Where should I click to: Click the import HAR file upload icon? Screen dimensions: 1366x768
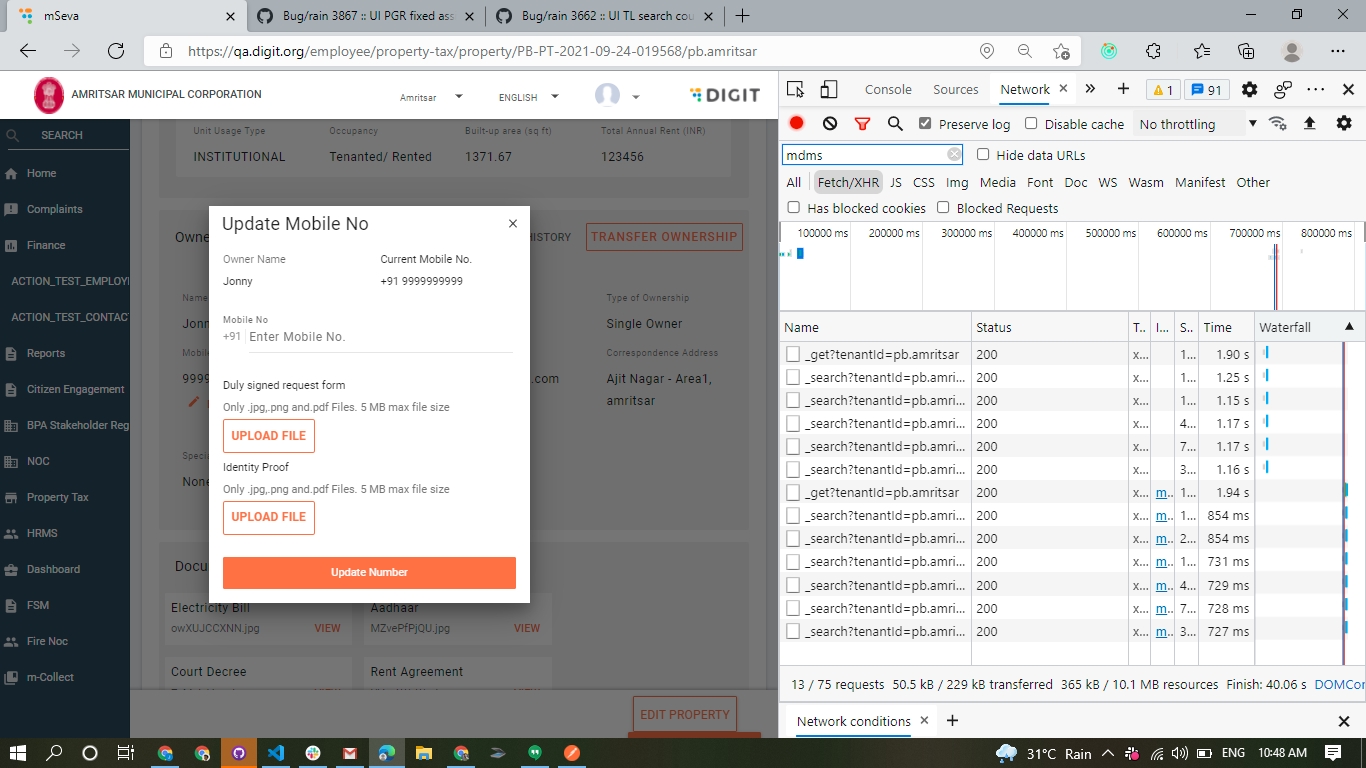[1309, 123]
